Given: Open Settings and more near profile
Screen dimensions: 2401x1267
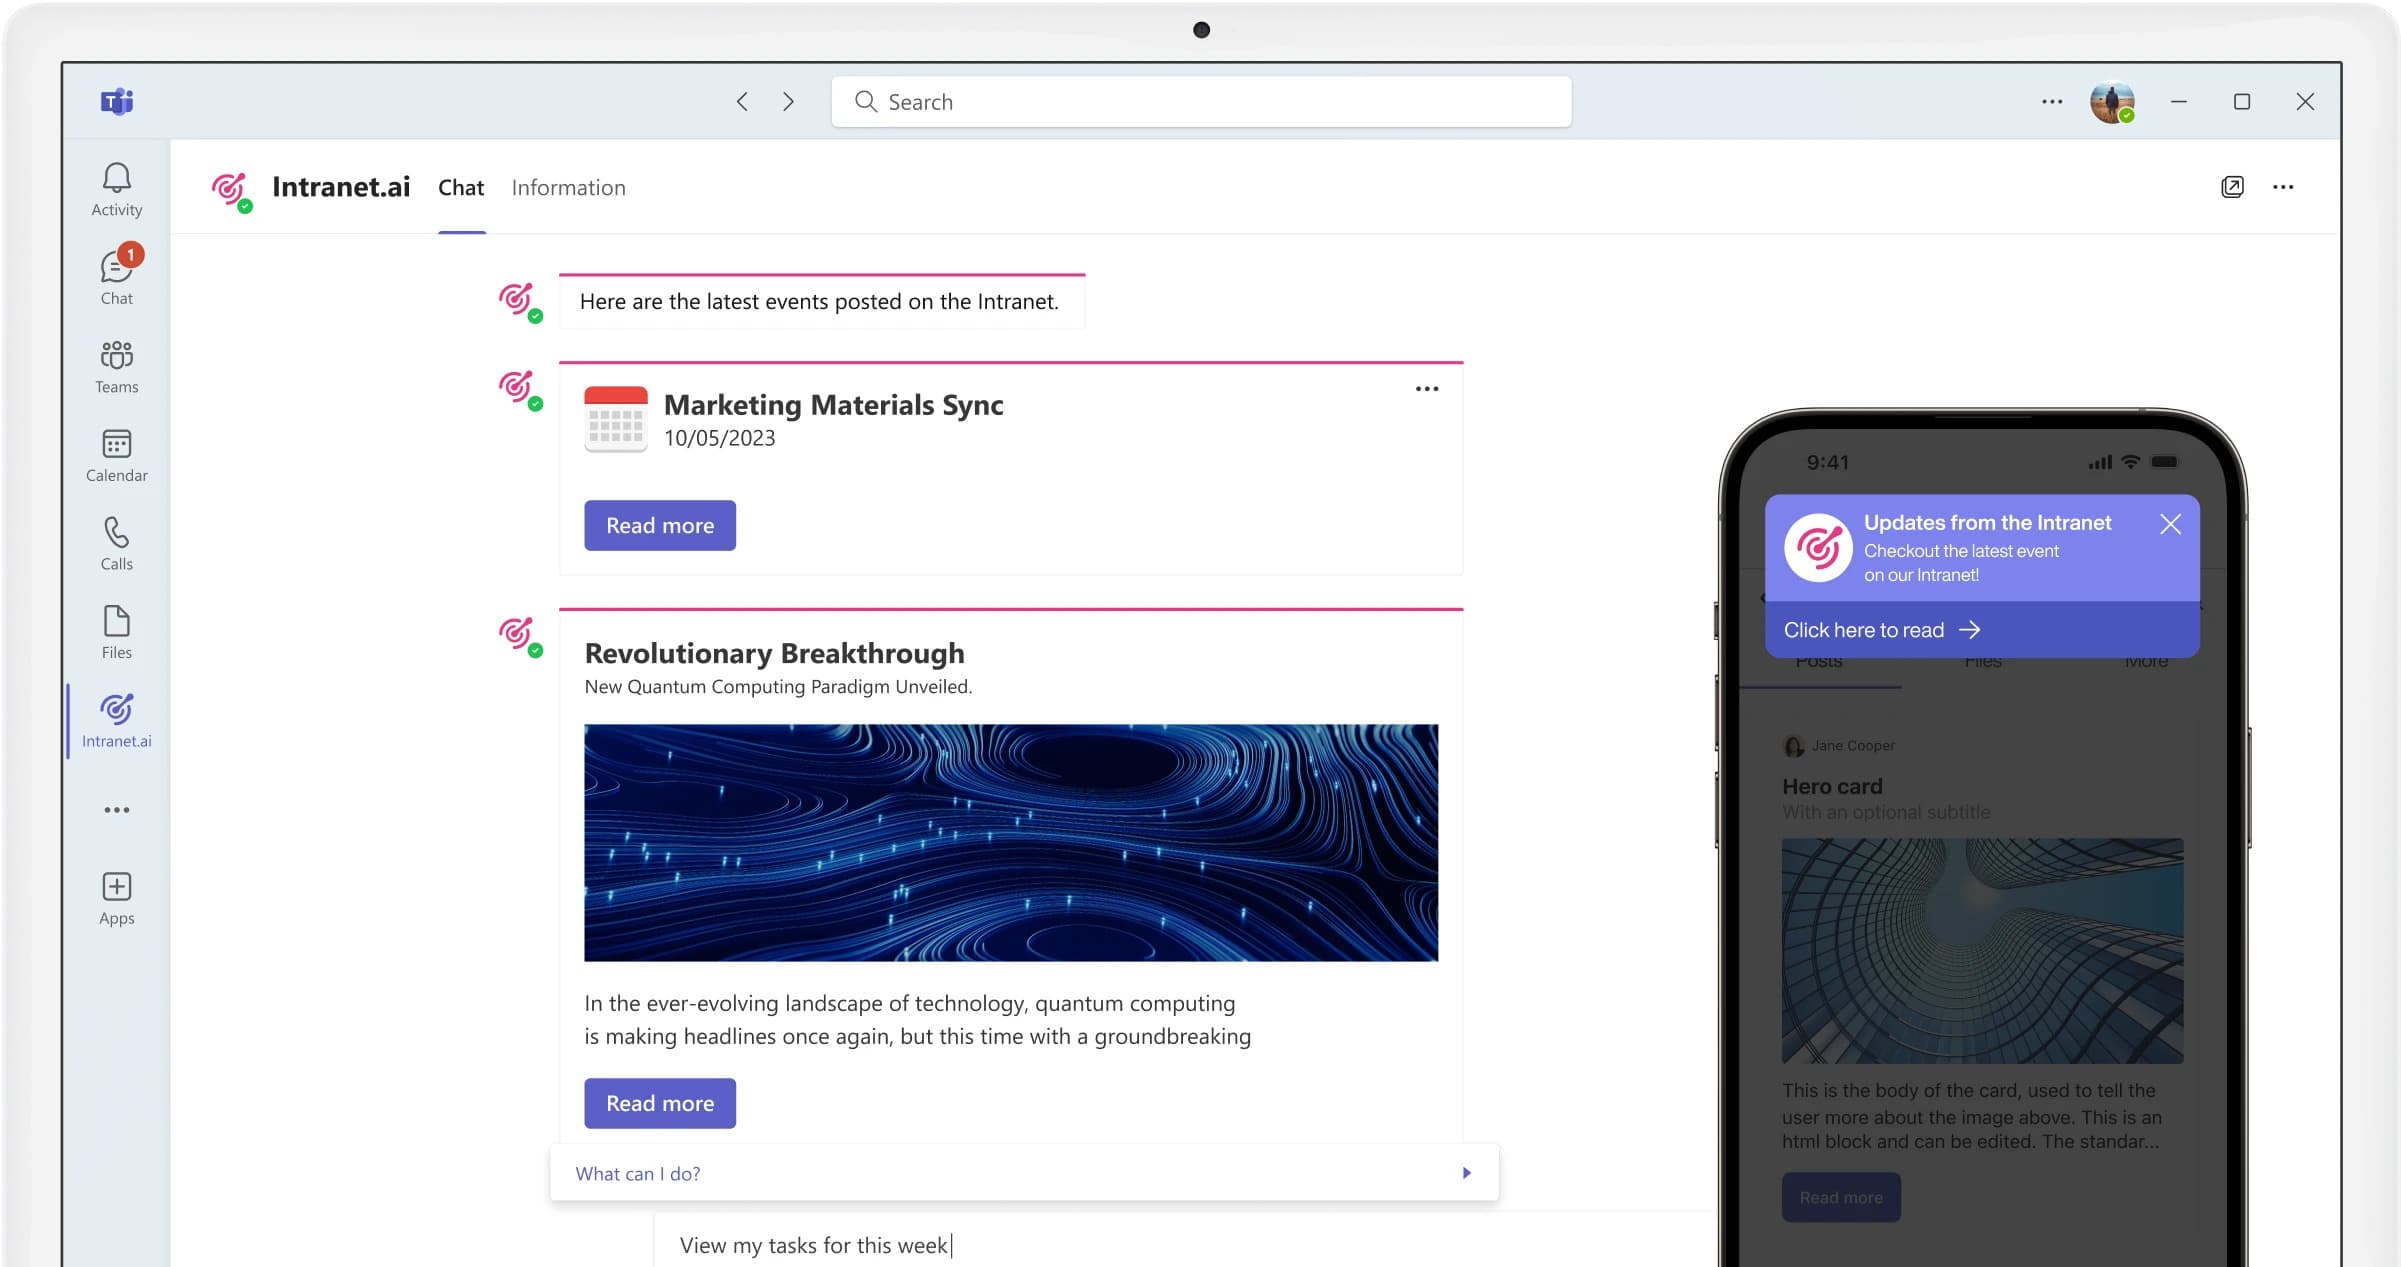Looking at the screenshot, I should point(2052,101).
